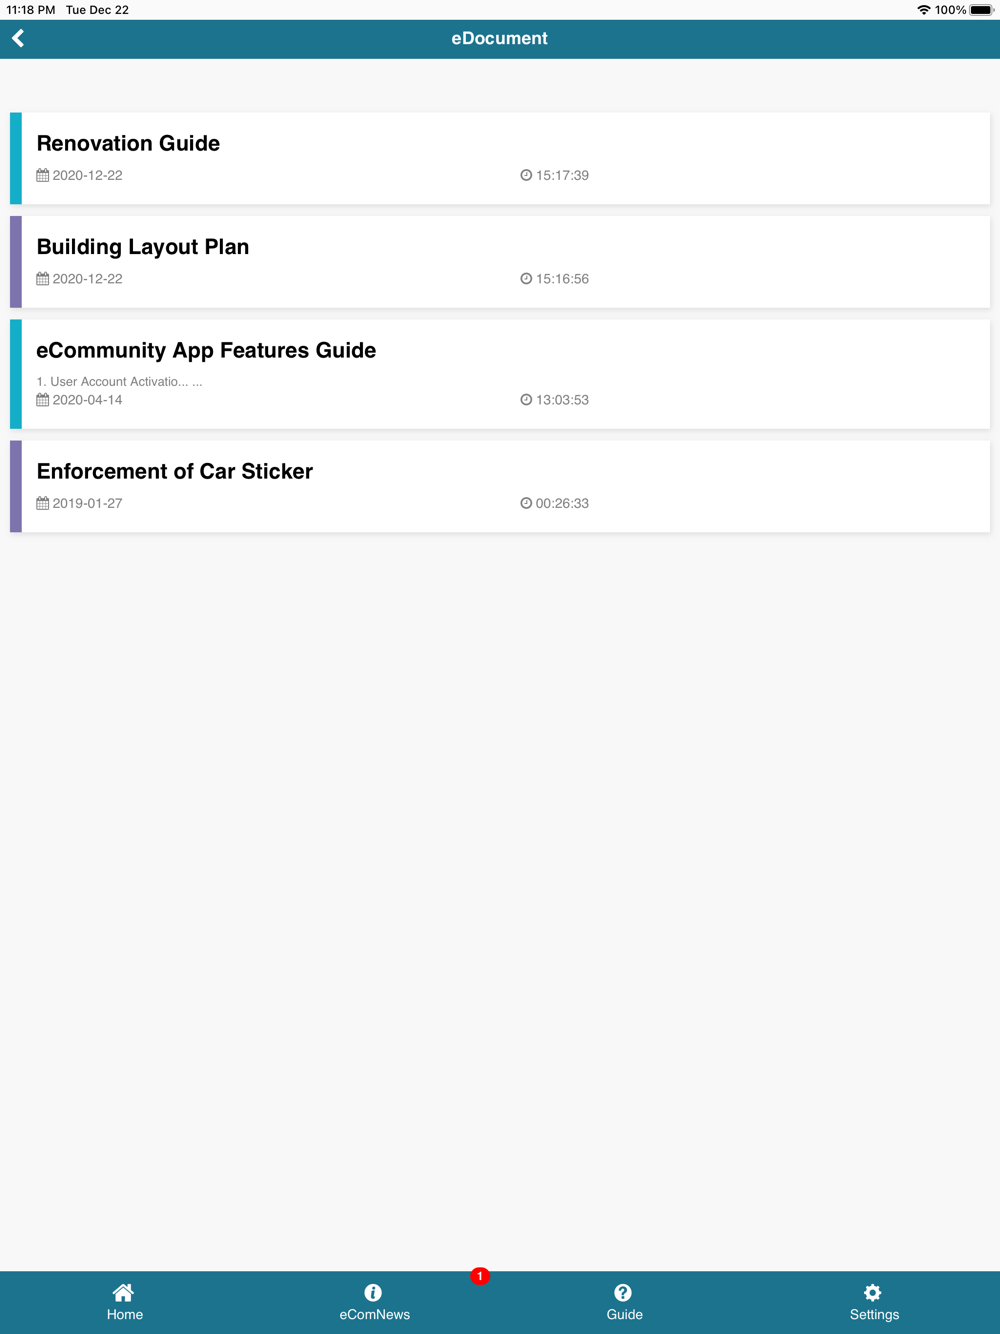The image size is (1000, 1334).
Task: Tap the eComNews info icon
Action: point(373,1292)
